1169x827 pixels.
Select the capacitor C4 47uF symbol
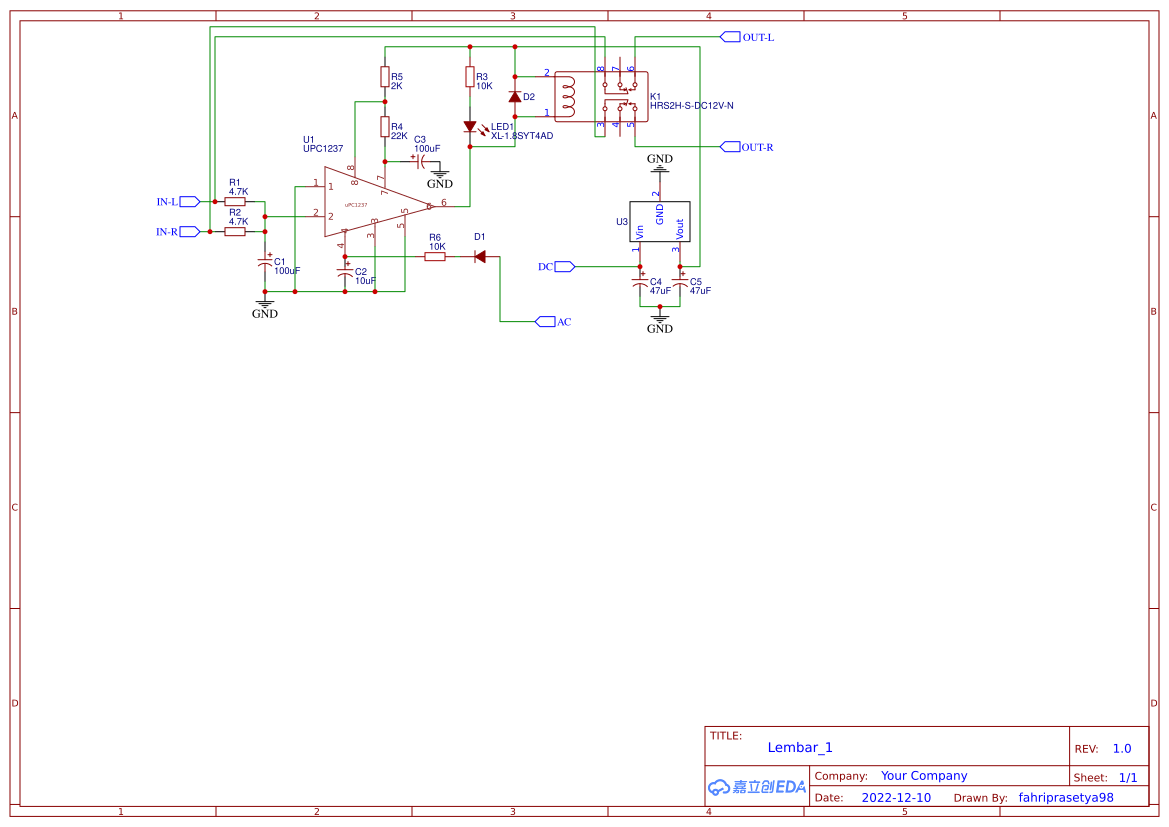[x=638, y=282]
